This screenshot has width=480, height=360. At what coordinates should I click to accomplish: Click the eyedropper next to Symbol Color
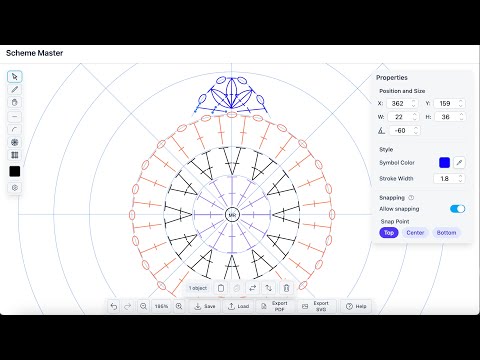click(459, 163)
